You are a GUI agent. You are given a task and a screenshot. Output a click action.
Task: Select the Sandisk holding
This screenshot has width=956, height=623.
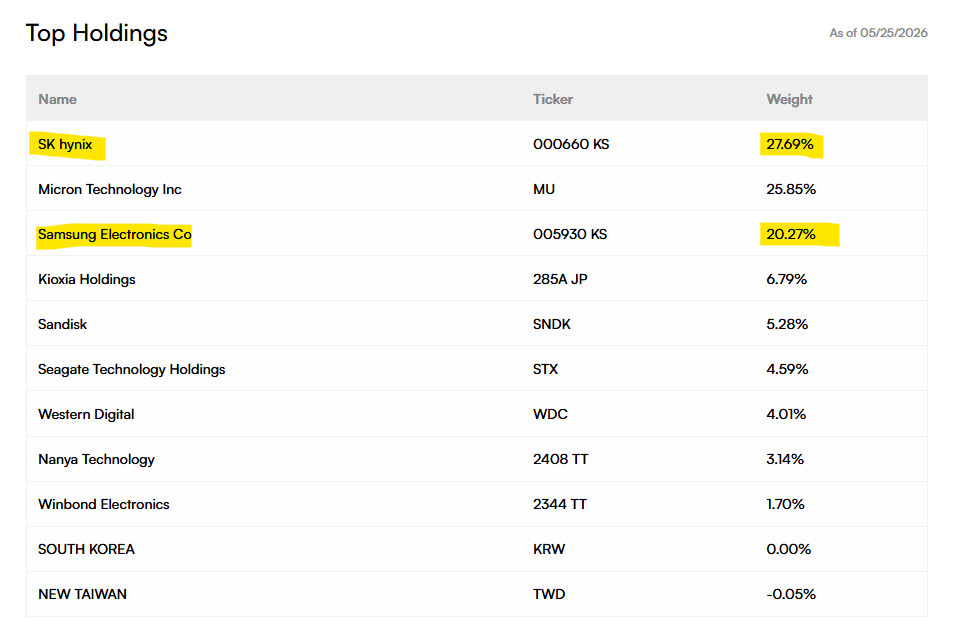pyautogui.click(x=62, y=324)
